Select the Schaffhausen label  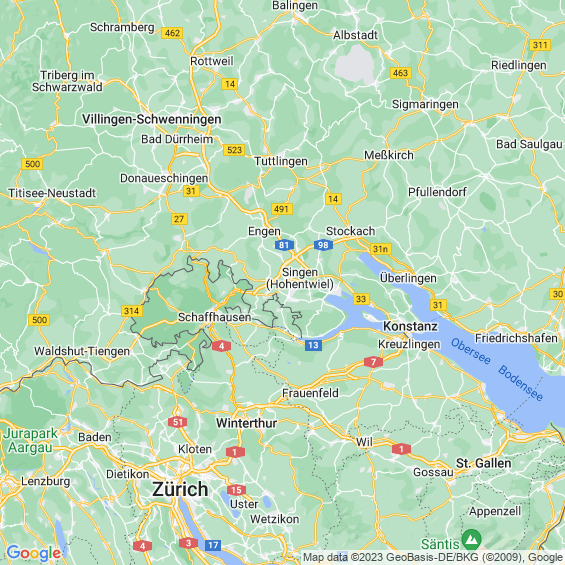coord(214,317)
